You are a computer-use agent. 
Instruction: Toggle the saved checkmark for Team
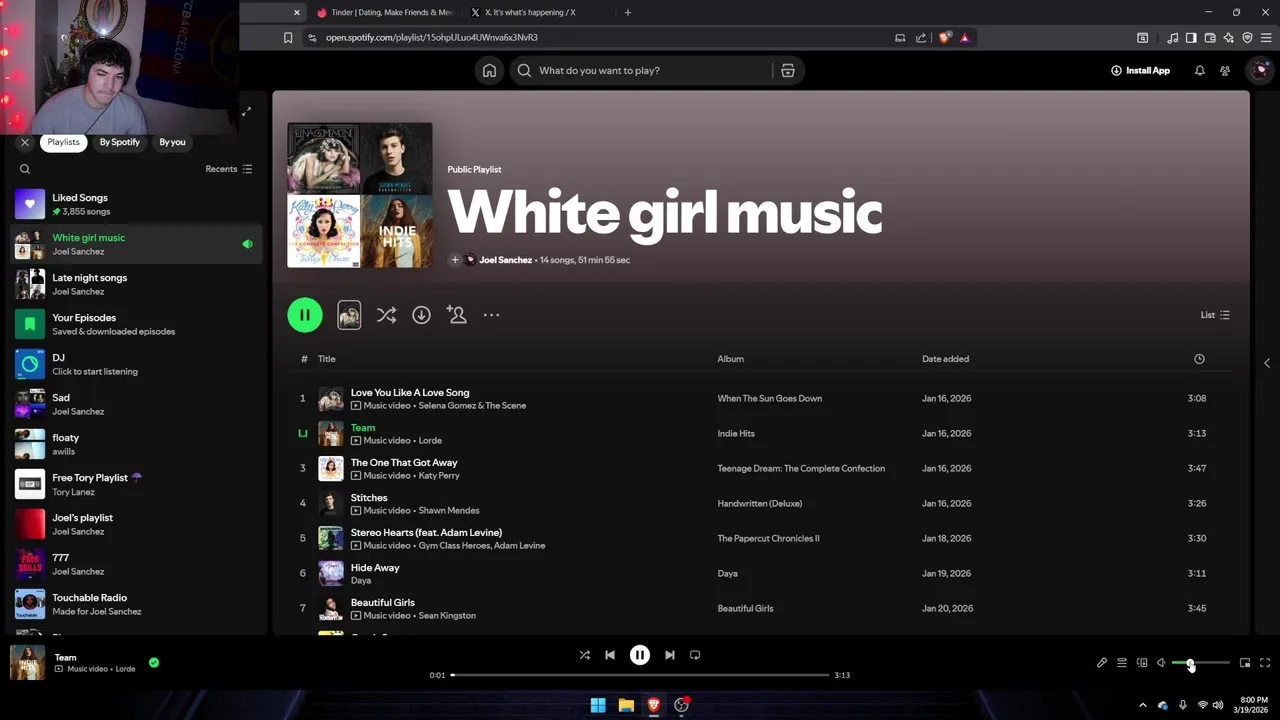point(154,662)
